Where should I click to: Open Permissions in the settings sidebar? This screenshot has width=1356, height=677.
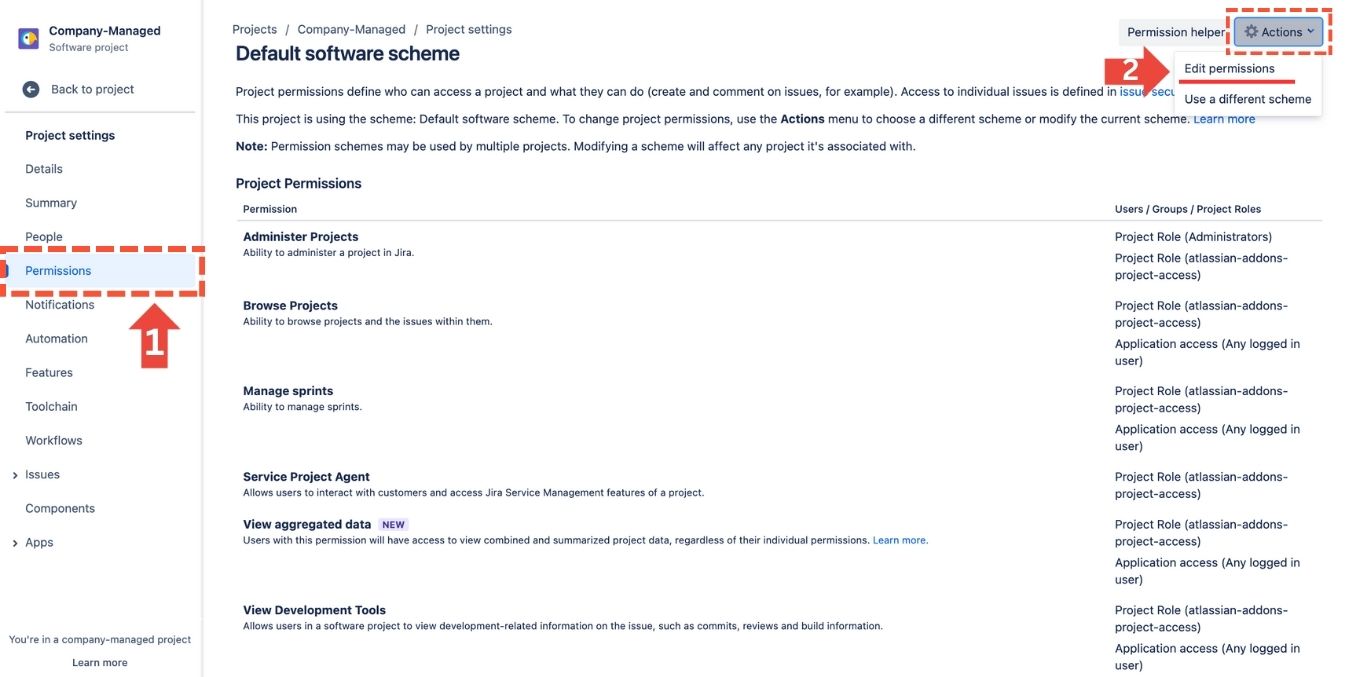click(58, 271)
